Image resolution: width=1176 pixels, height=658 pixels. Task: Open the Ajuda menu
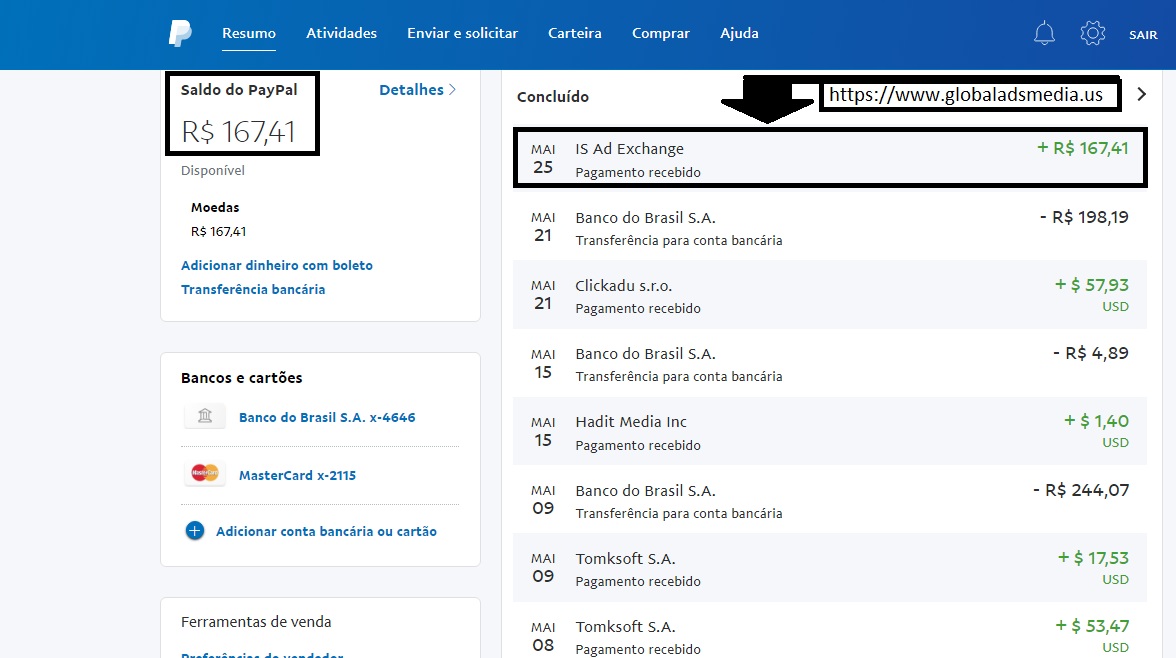click(740, 34)
